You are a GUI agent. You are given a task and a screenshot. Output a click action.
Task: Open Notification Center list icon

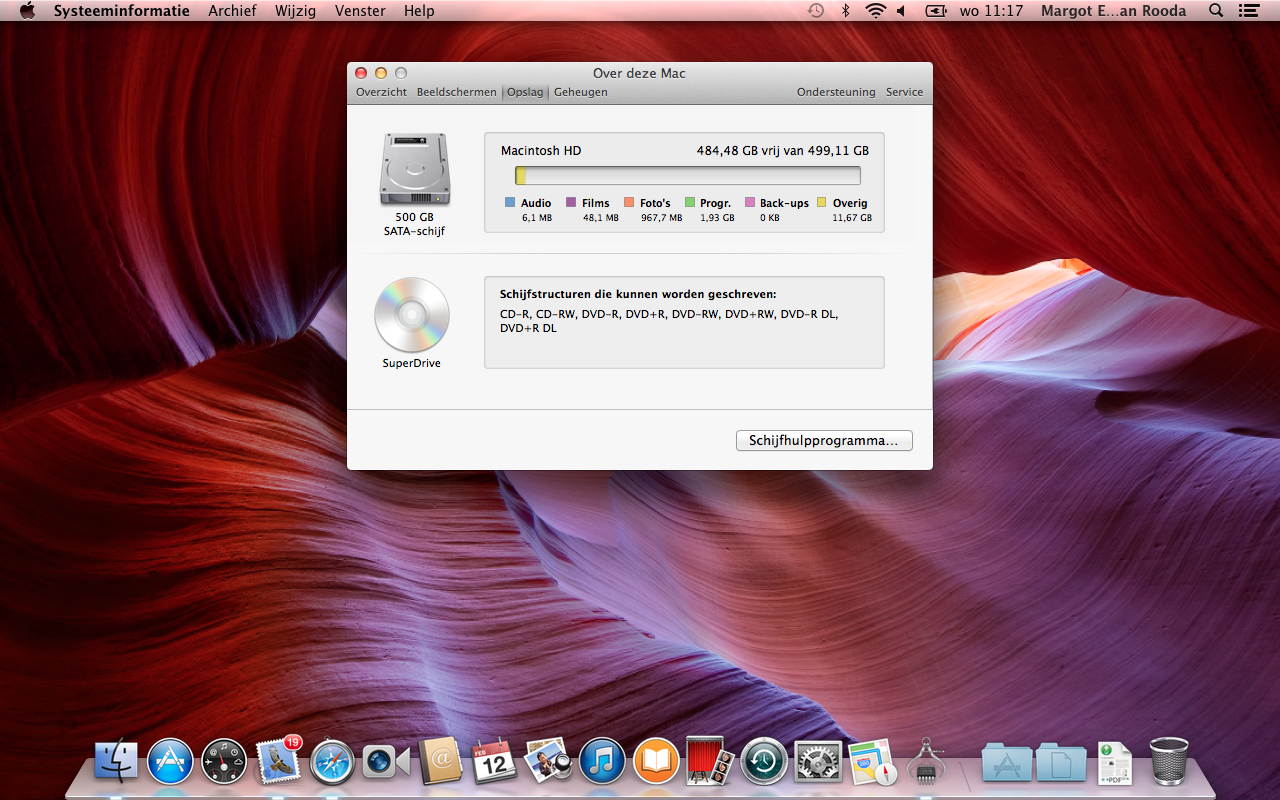click(1248, 11)
